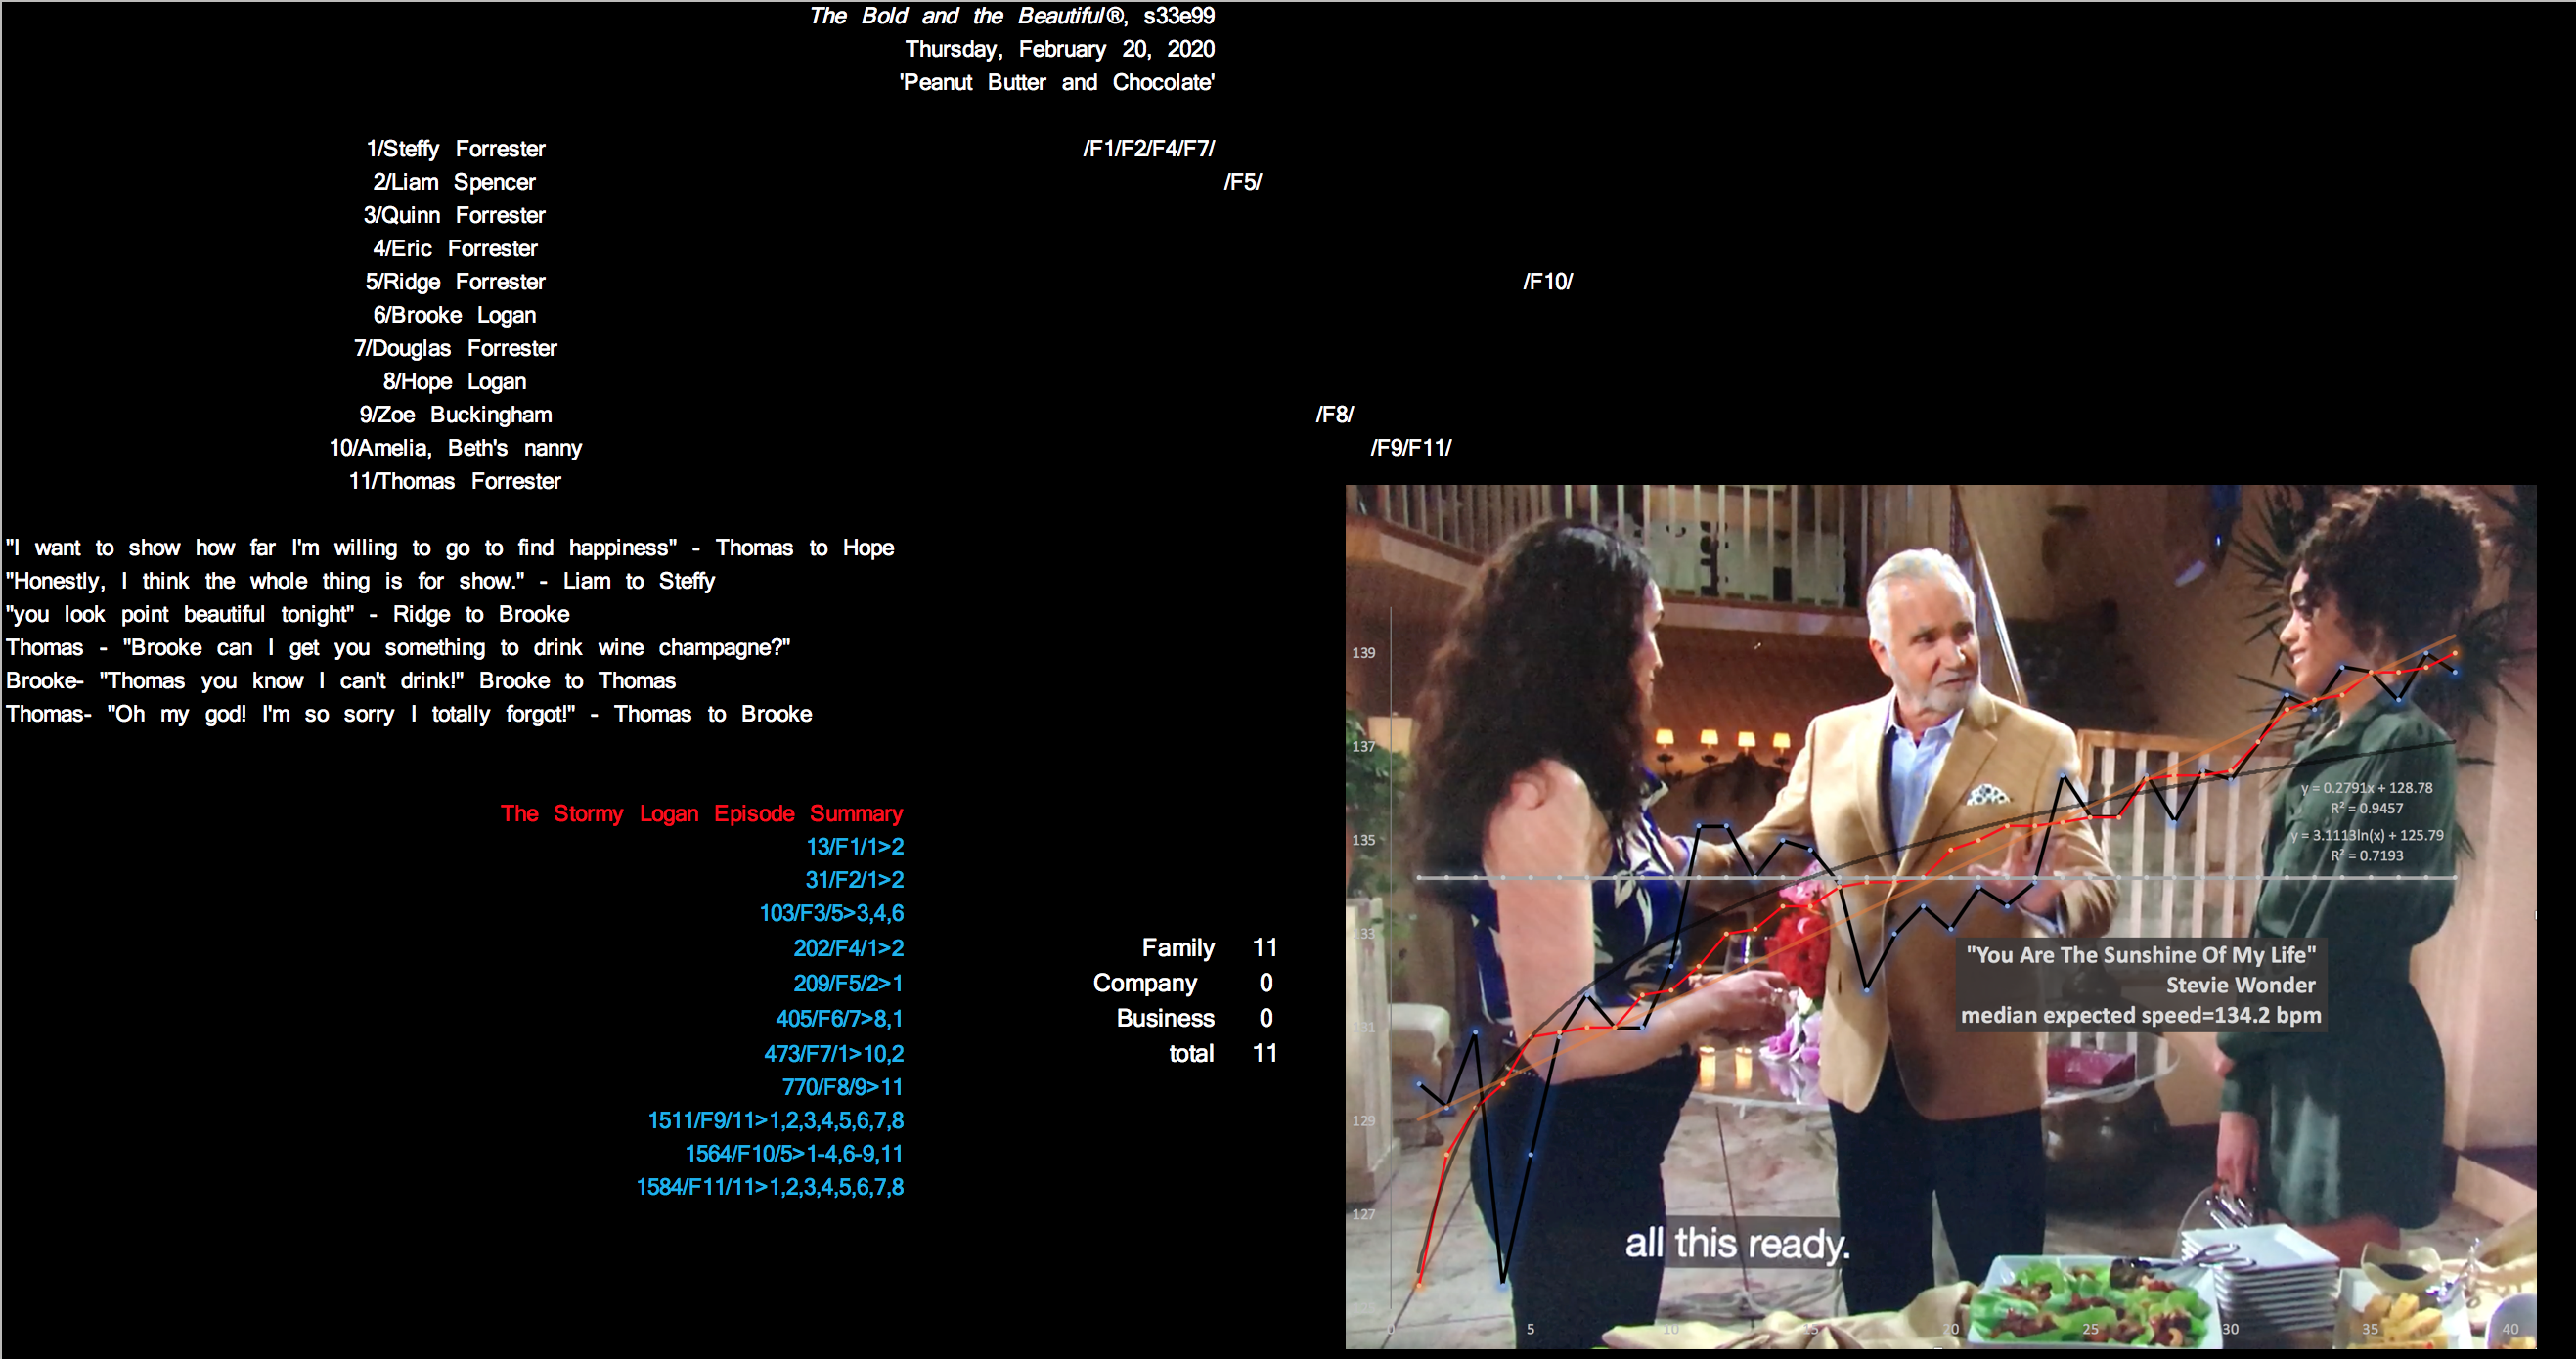Screen dimensions: 2576x1359
Task: Click "You Are The Sunshine Of My Life" caption
Action: (x=2140, y=955)
